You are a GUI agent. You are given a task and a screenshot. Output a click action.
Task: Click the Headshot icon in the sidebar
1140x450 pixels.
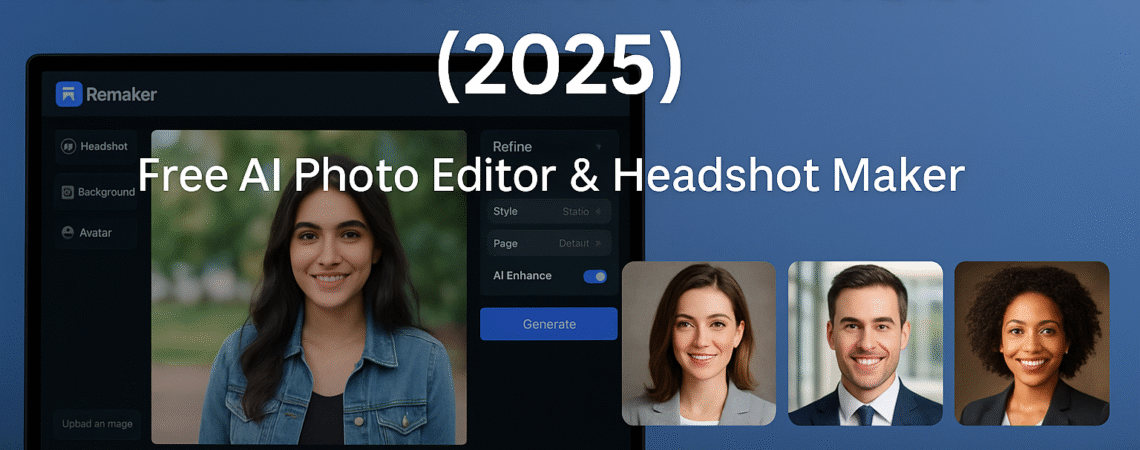point(69,146)
